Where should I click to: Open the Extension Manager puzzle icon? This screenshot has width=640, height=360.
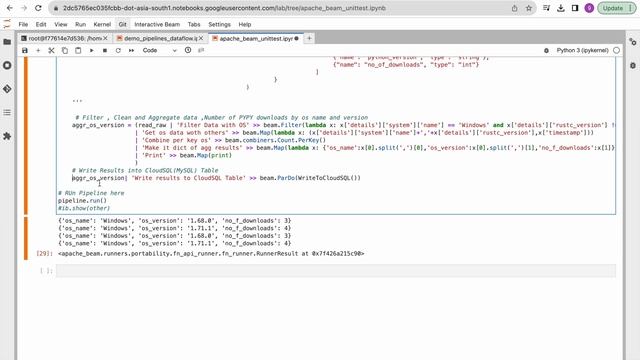[7, 136]
